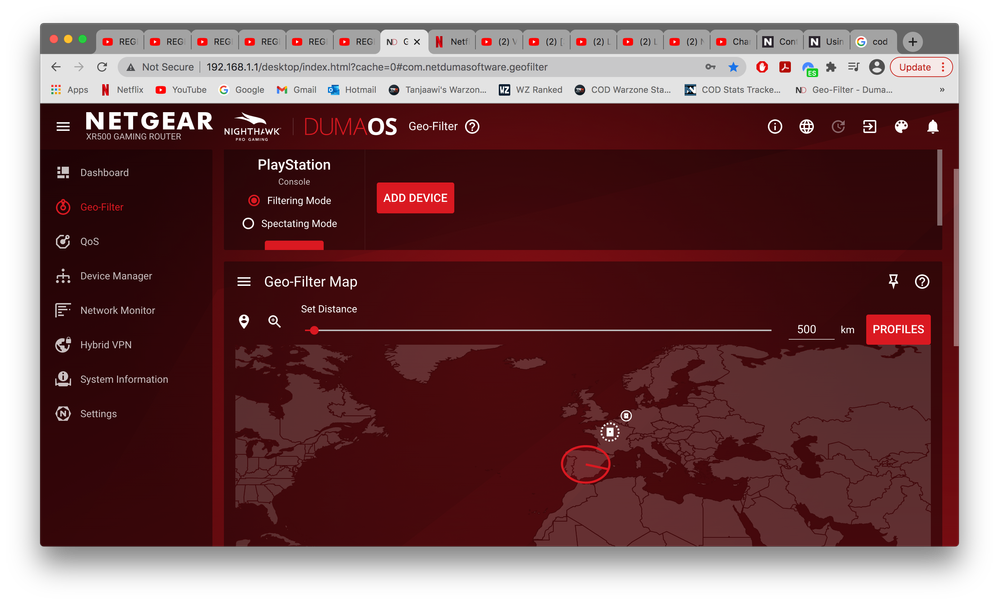Viewport: 999px width, 604px height.
Task: Toggle the pin icon on the Geo-Filter Map panel
Action: click(893, 281)
